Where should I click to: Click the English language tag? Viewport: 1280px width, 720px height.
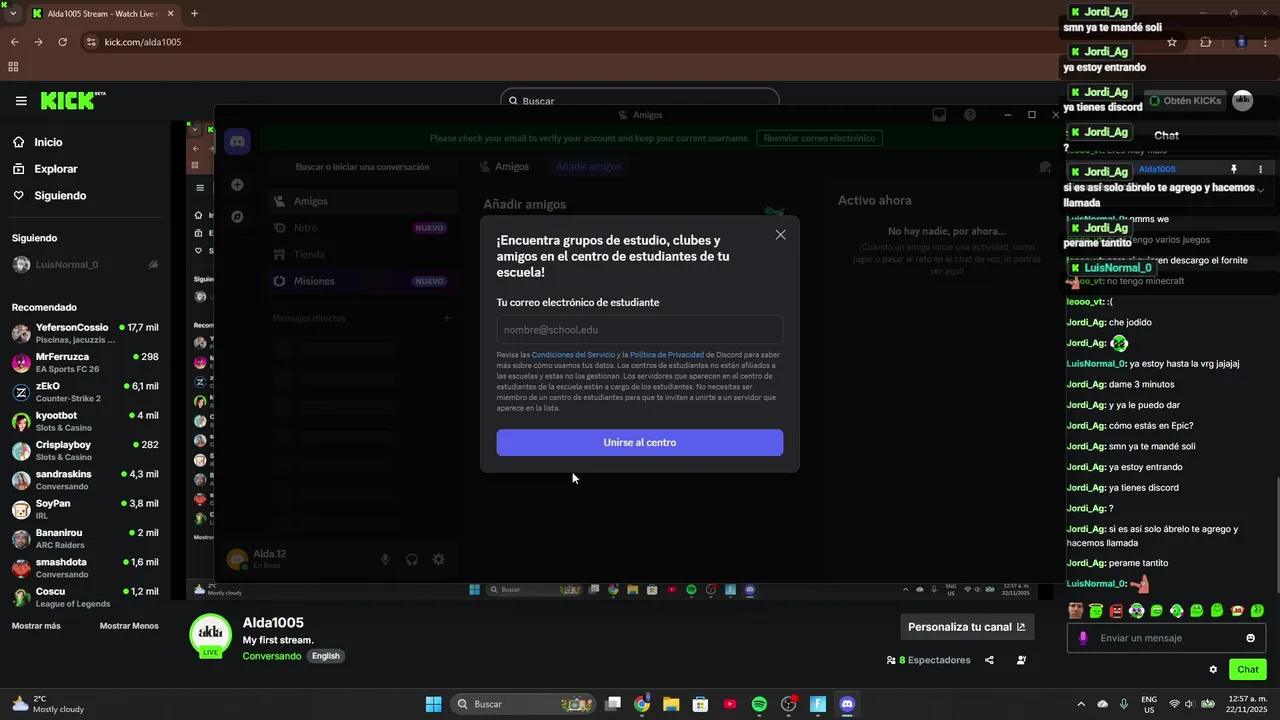click(325, 656)
